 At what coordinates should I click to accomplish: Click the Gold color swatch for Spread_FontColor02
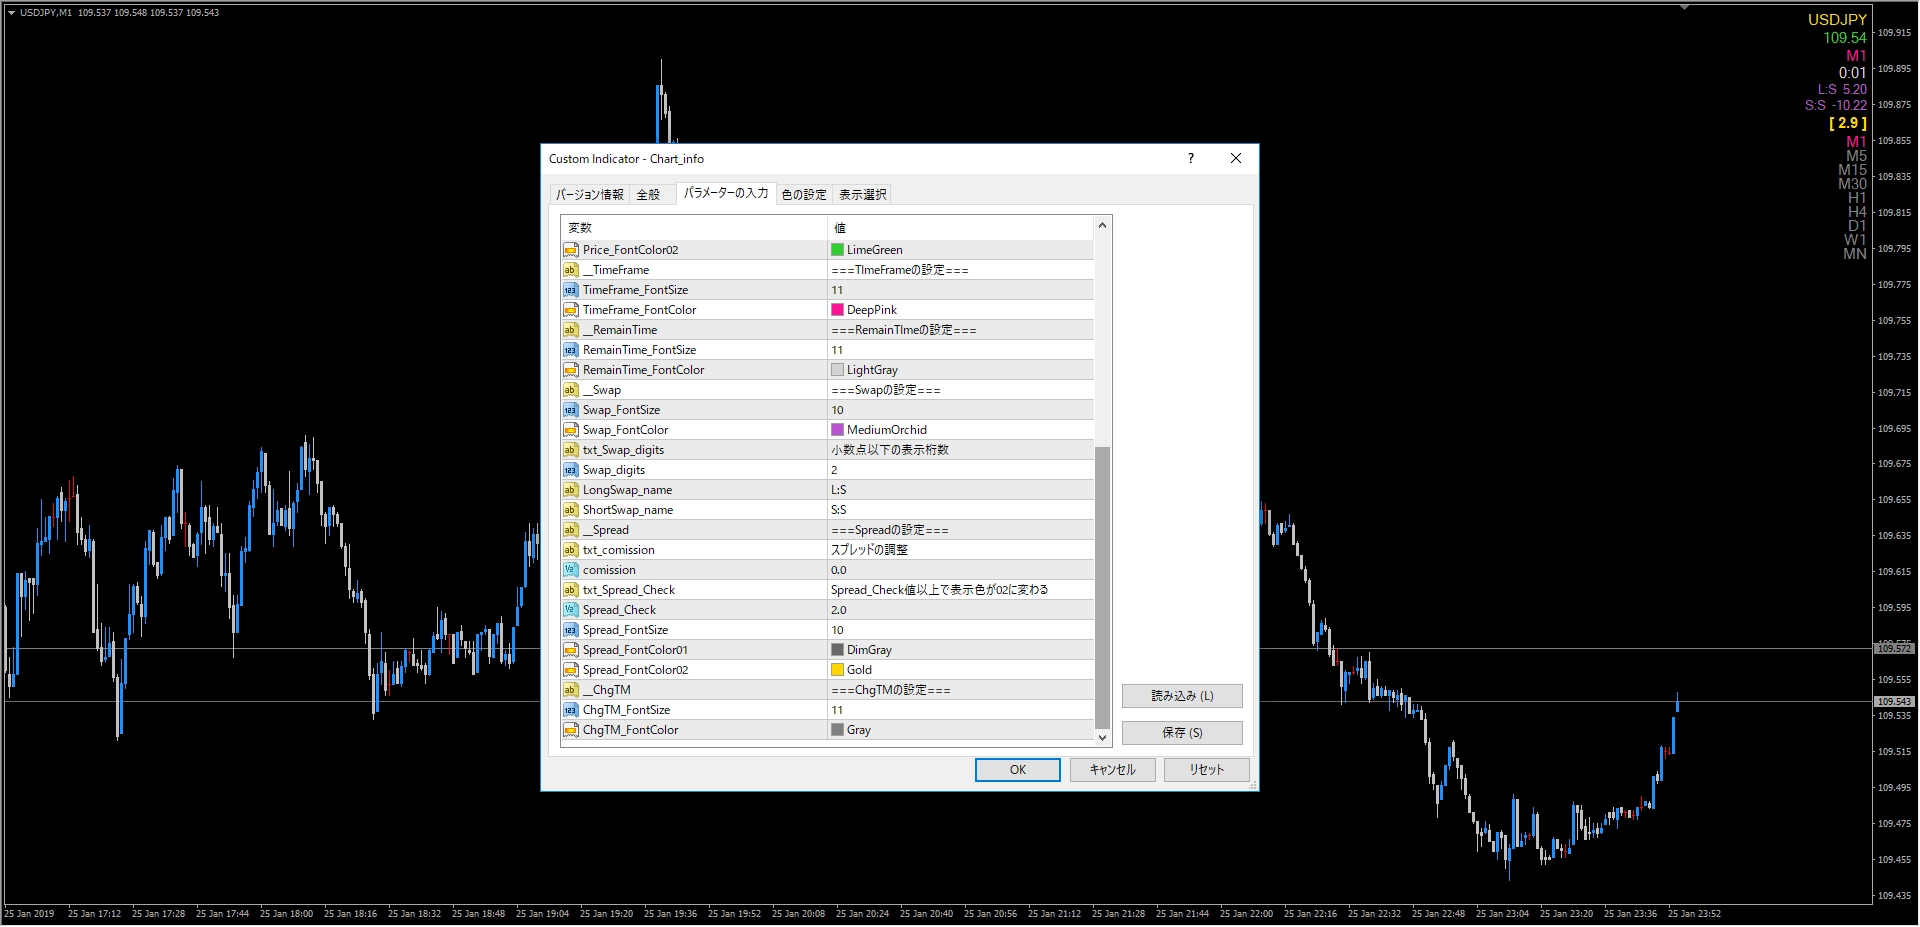[837, 669]
